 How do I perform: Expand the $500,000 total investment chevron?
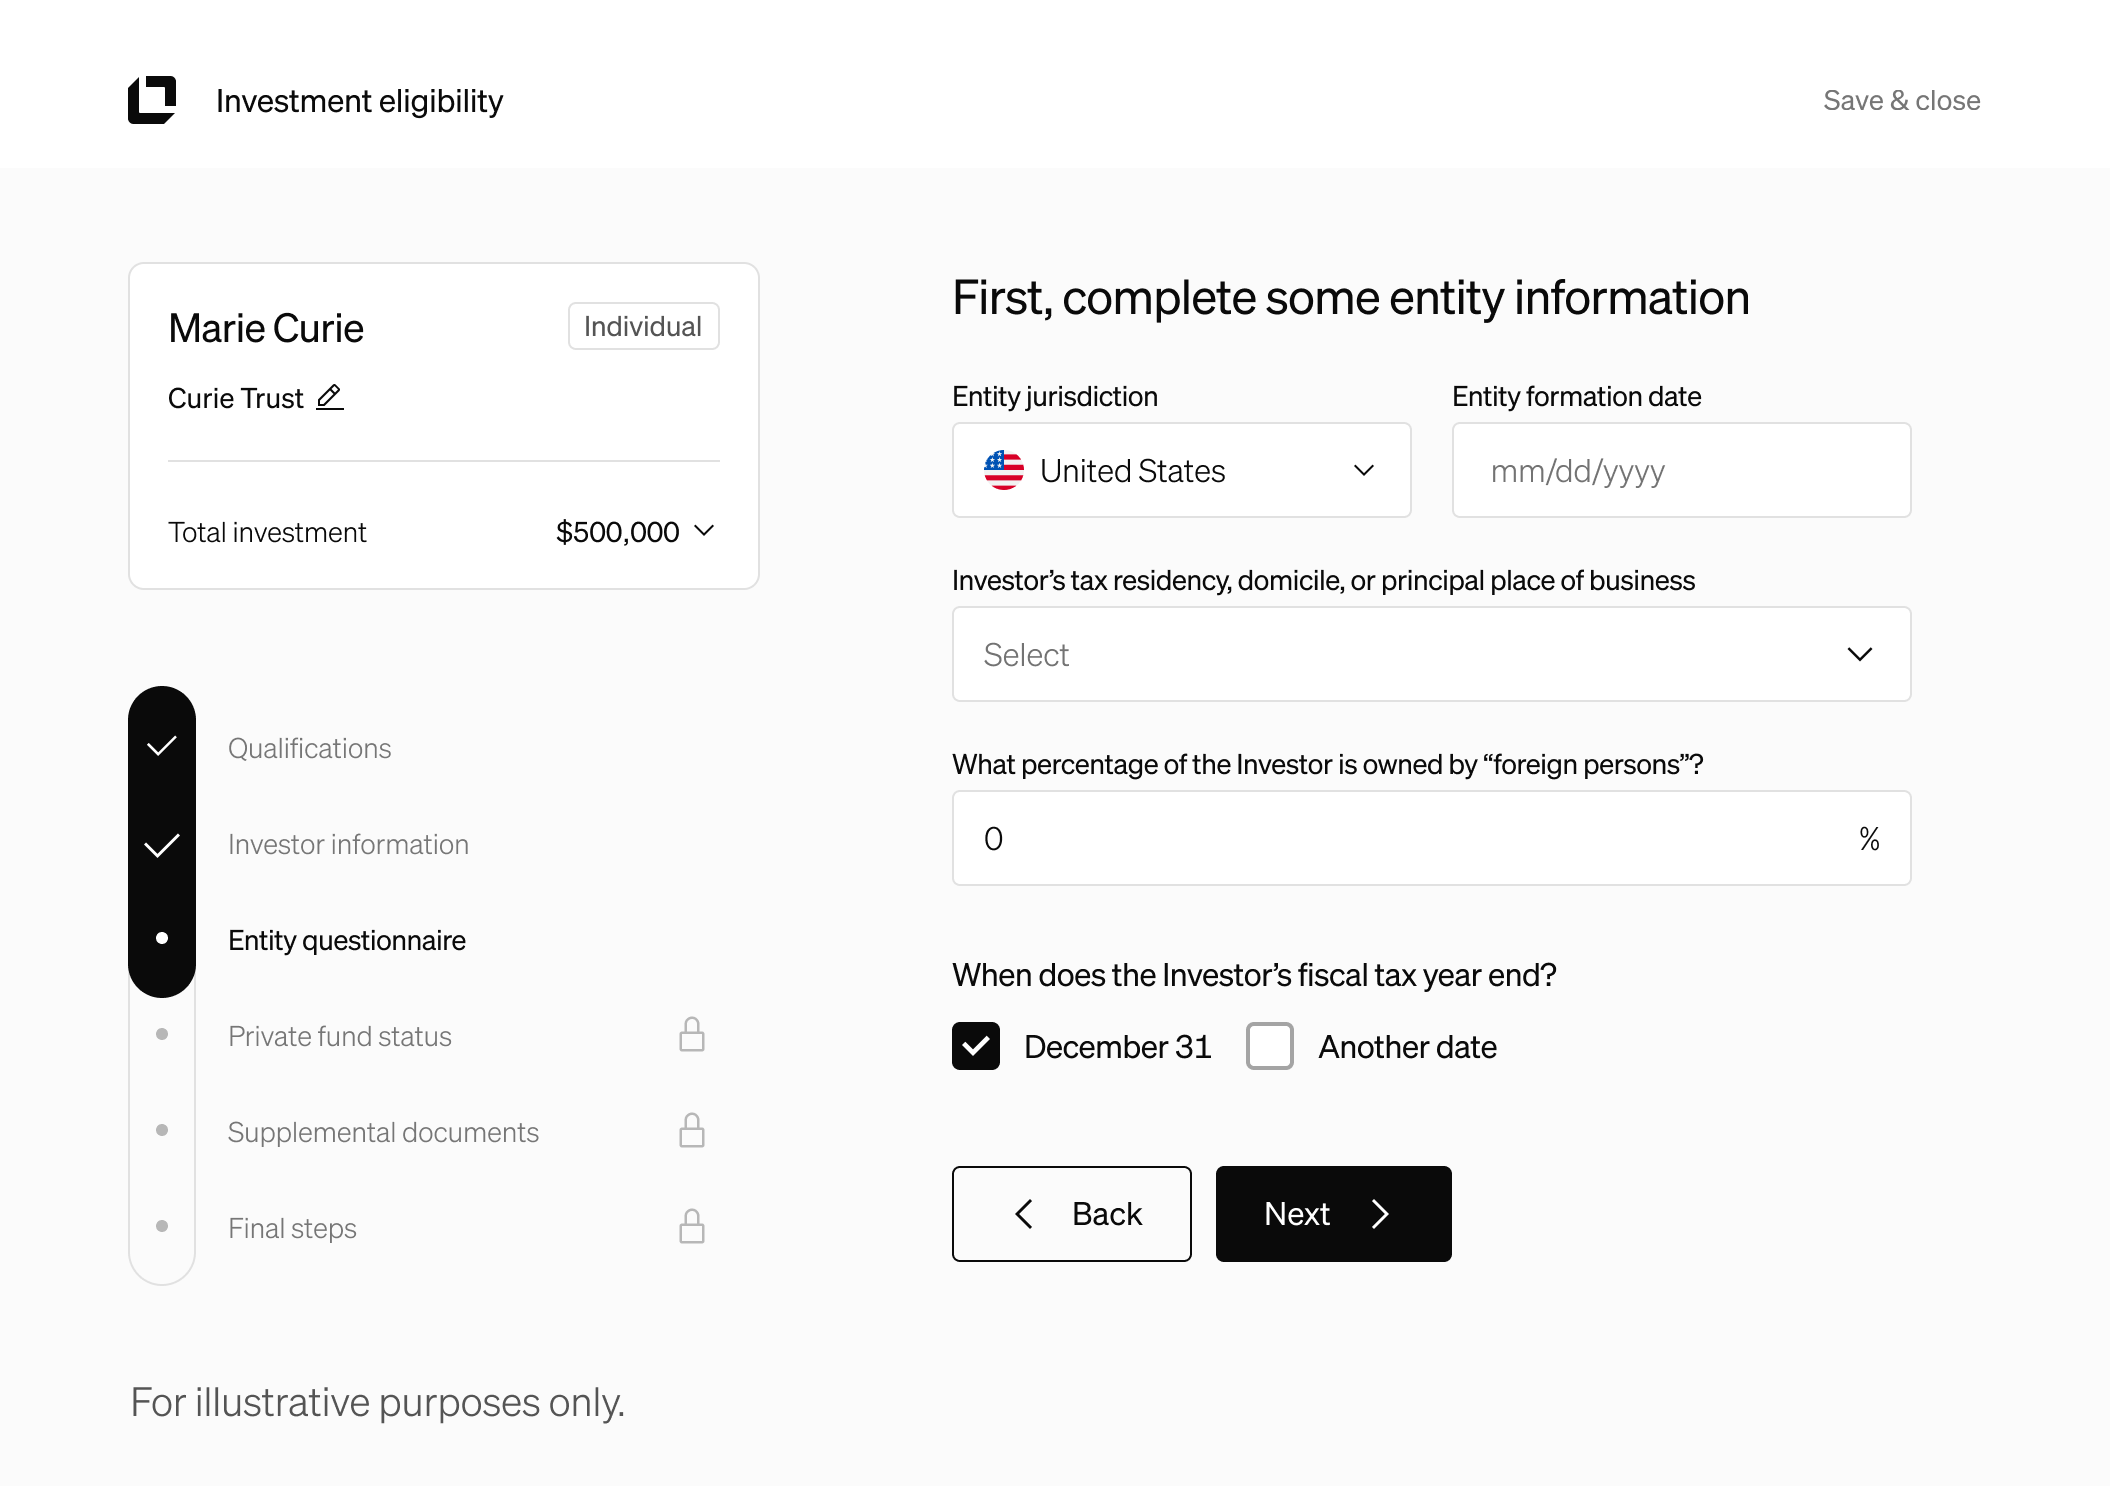704,531
